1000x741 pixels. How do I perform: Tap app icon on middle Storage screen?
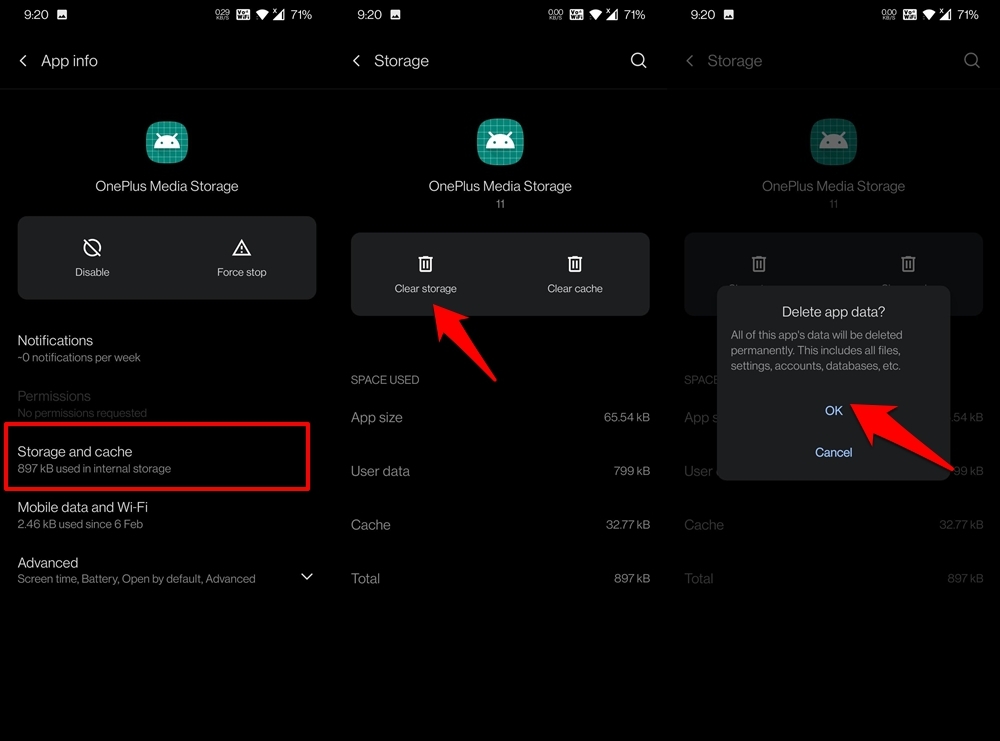(500, 142)
